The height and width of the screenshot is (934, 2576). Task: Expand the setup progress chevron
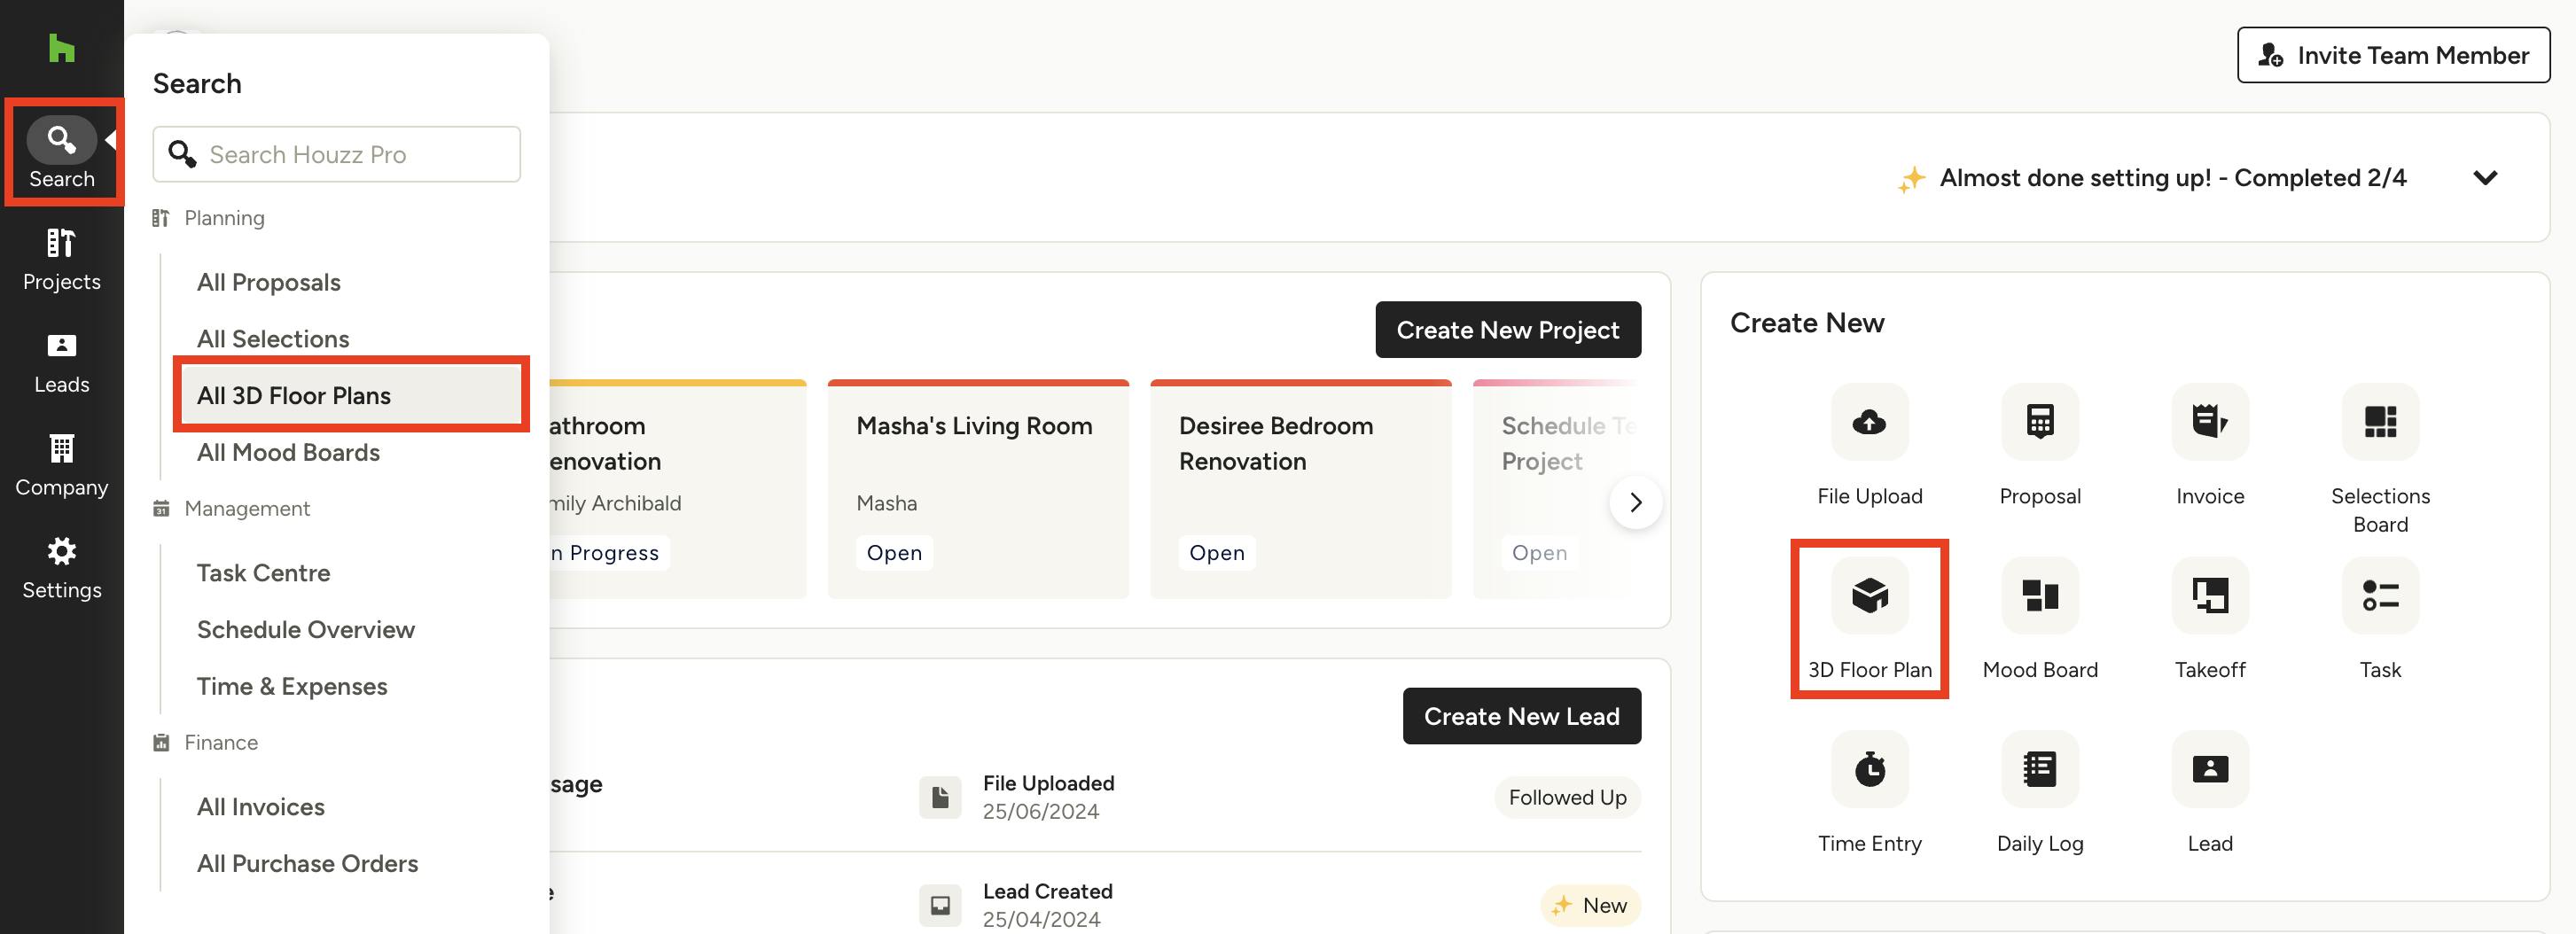point(2485,178)
